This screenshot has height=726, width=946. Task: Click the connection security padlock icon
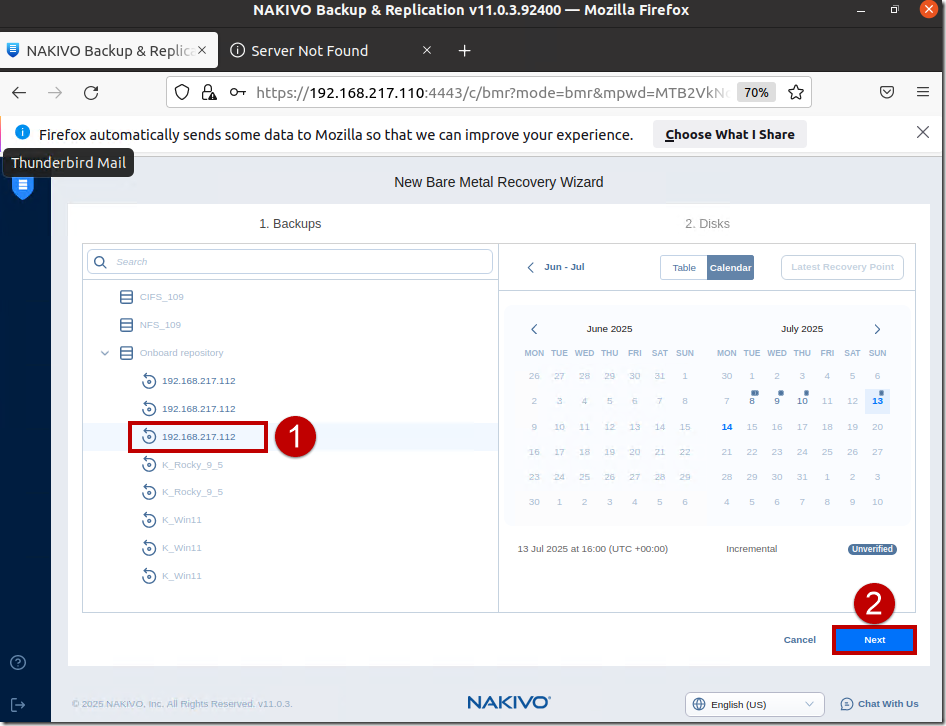click(x=209, y=92)
